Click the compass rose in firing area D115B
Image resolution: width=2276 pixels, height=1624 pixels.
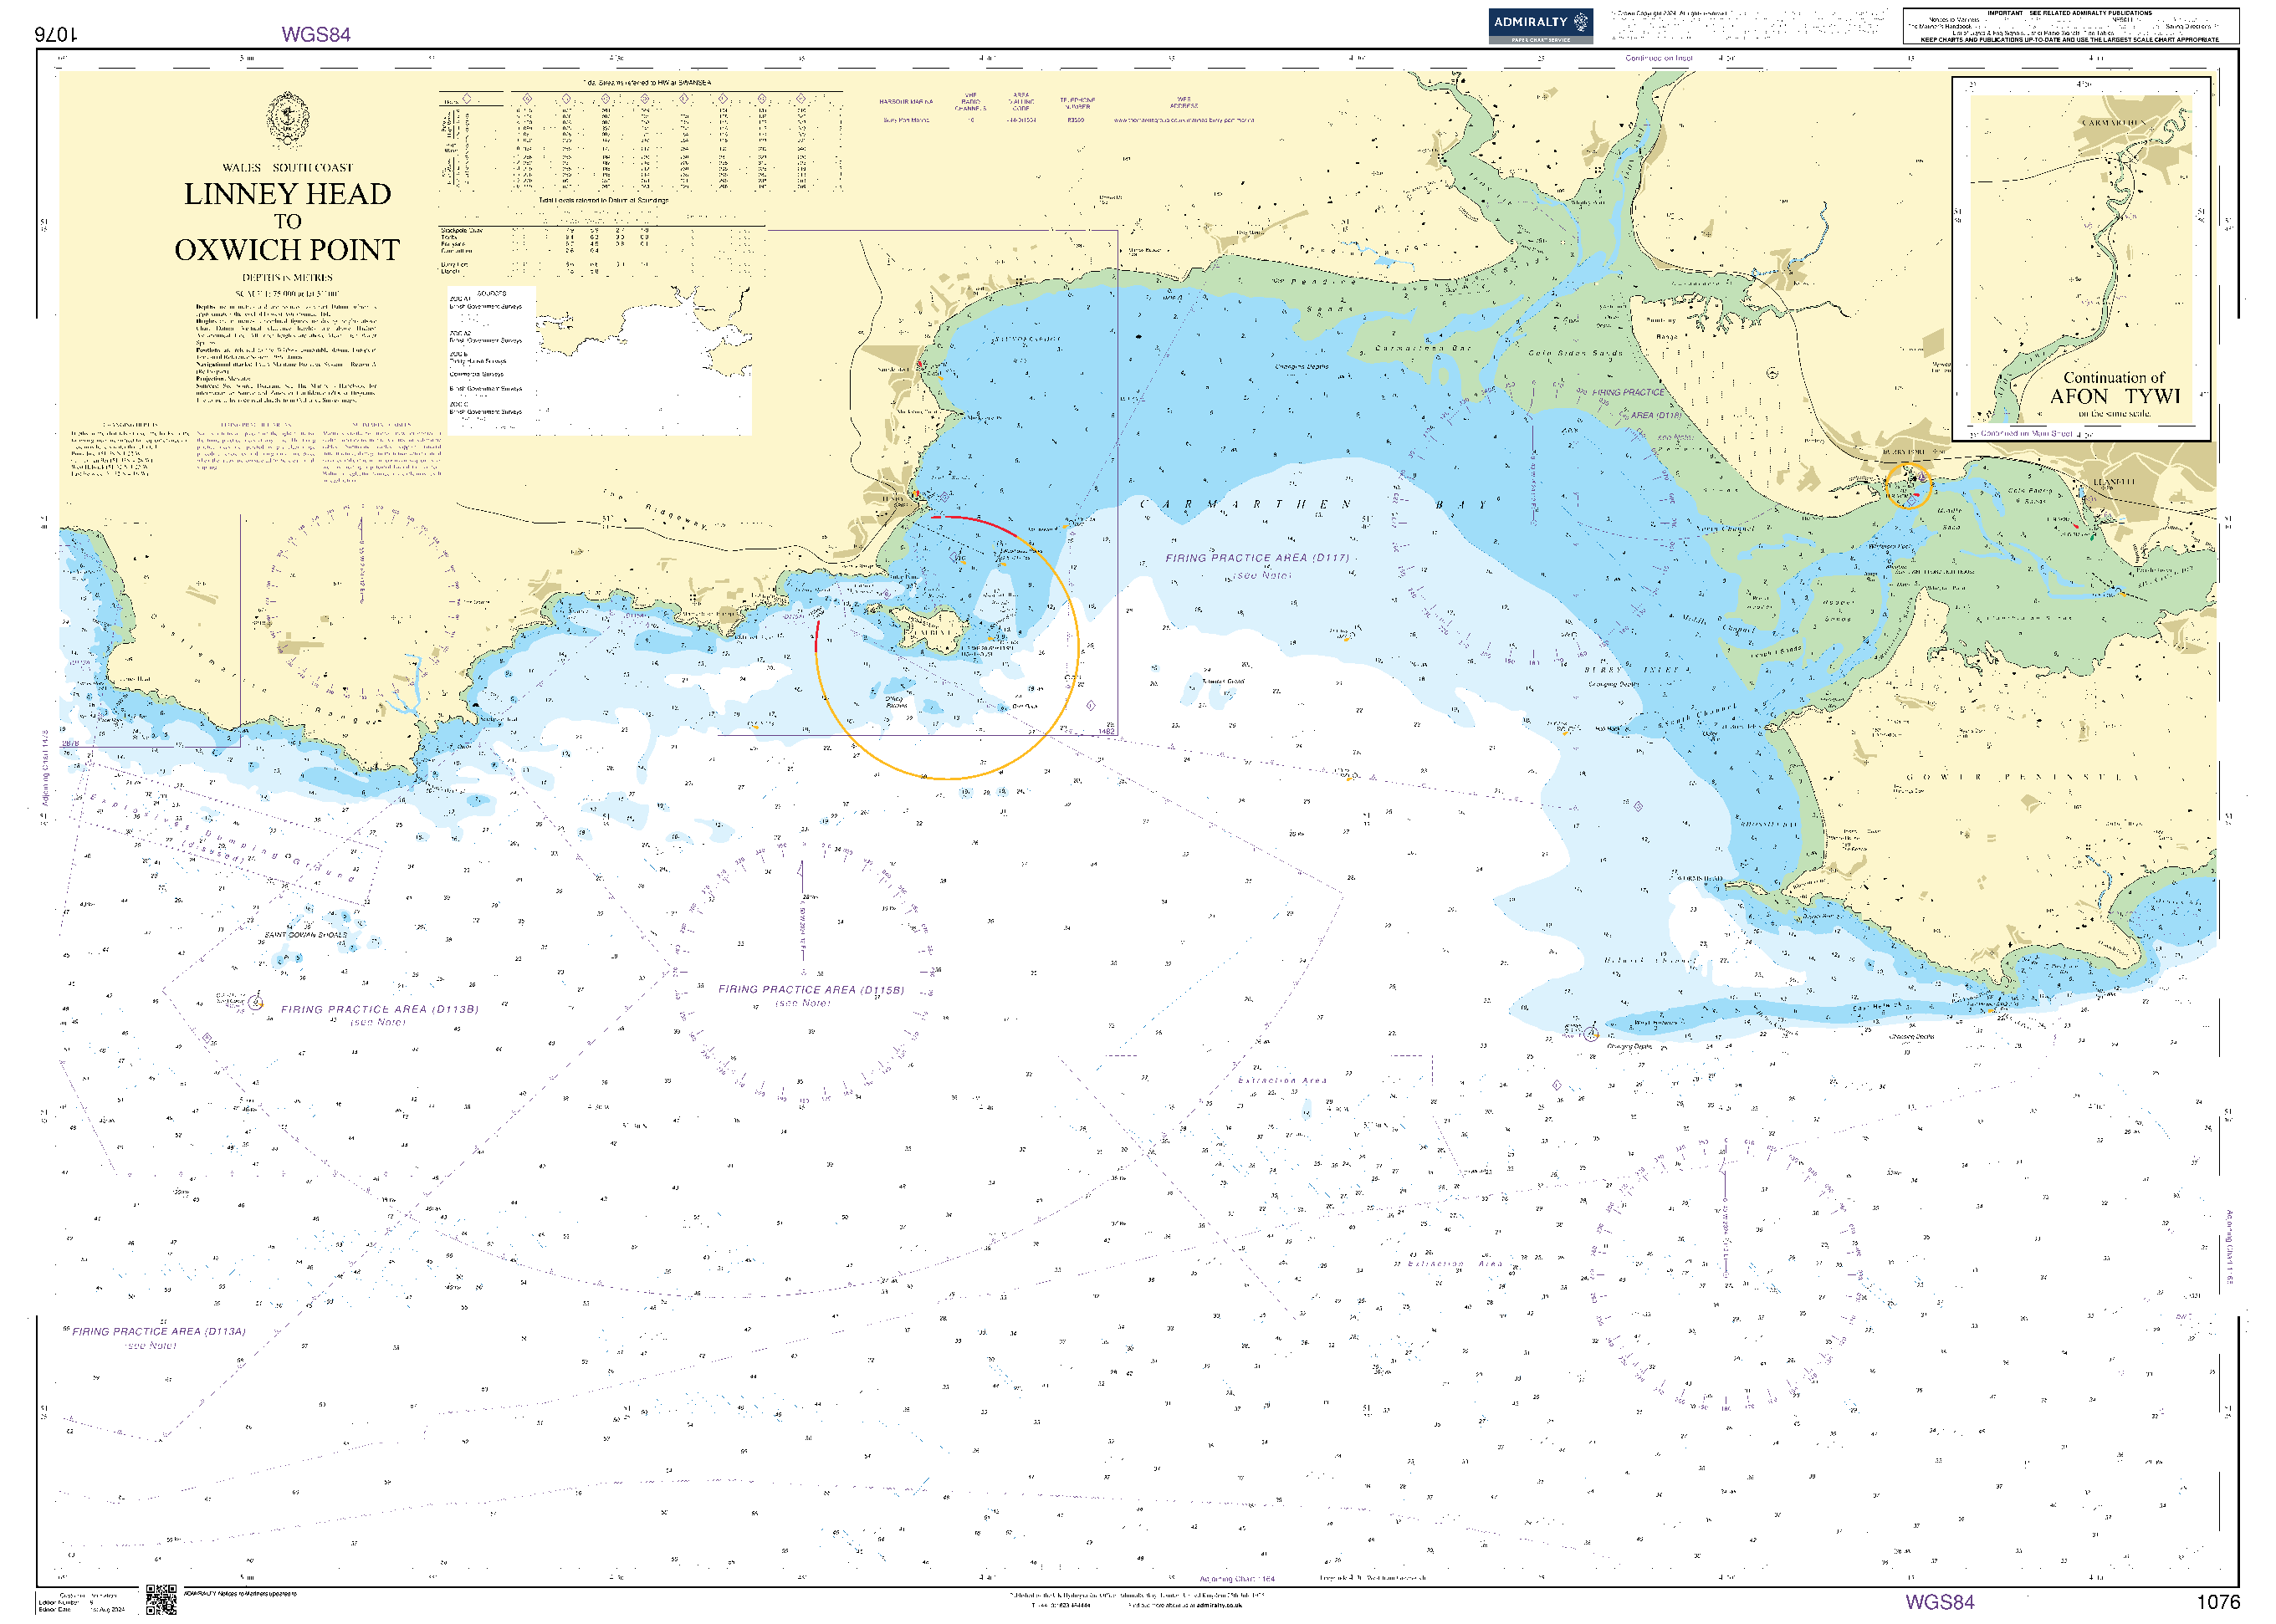click(x=803, y=970)
